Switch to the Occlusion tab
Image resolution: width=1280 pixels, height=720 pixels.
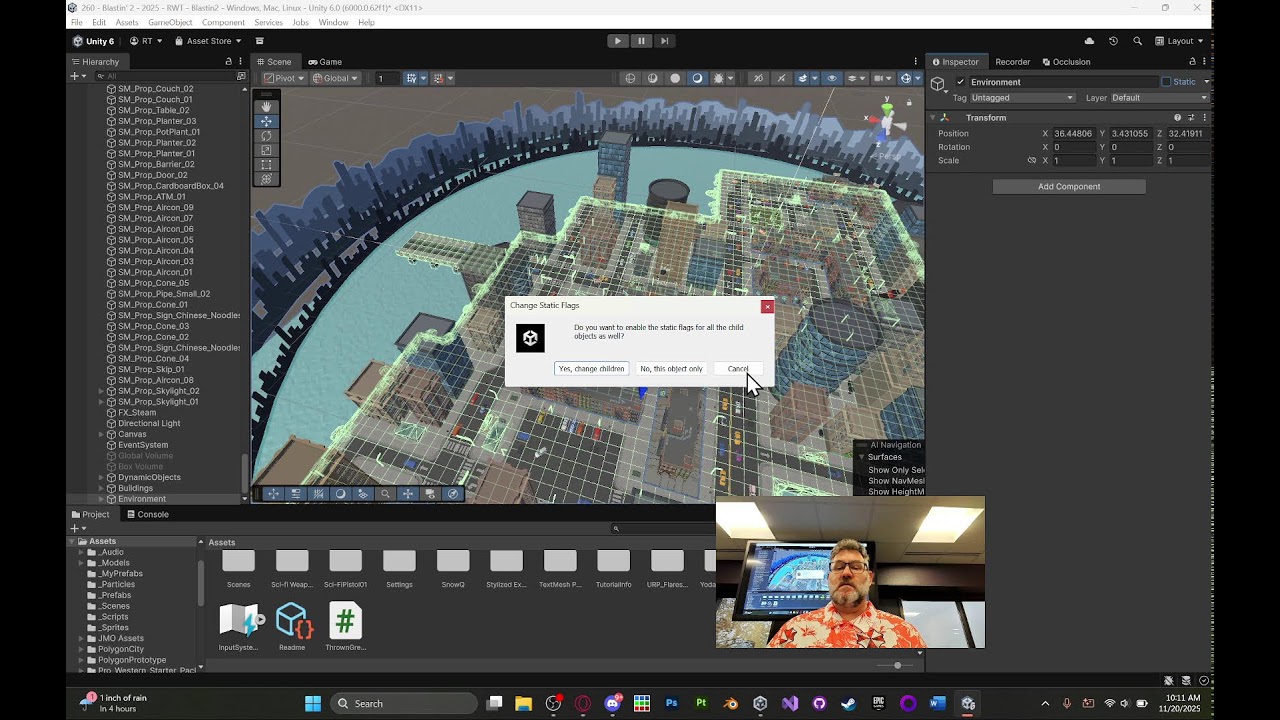(x=1065, y=62)
